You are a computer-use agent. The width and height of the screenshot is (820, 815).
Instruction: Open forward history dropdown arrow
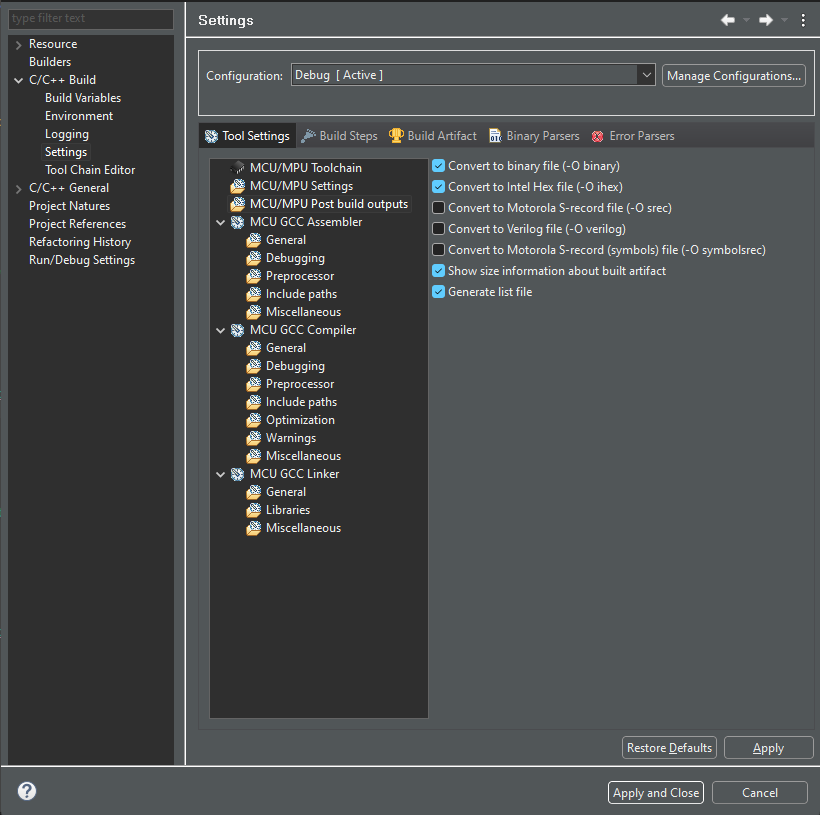point(784,20)
